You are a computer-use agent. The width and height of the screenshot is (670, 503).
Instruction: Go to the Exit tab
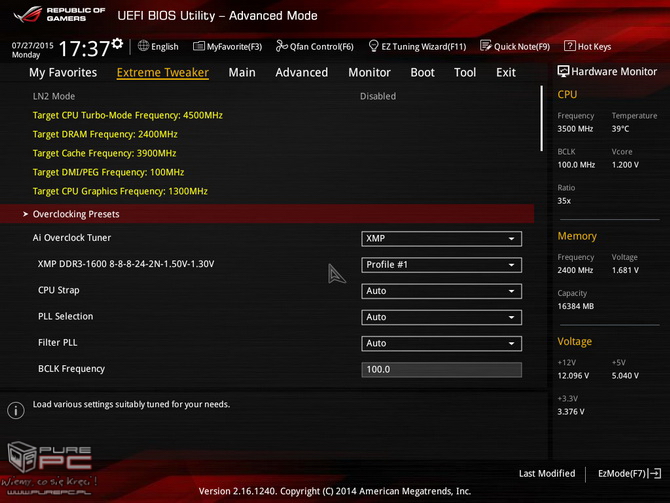point(506,72)
